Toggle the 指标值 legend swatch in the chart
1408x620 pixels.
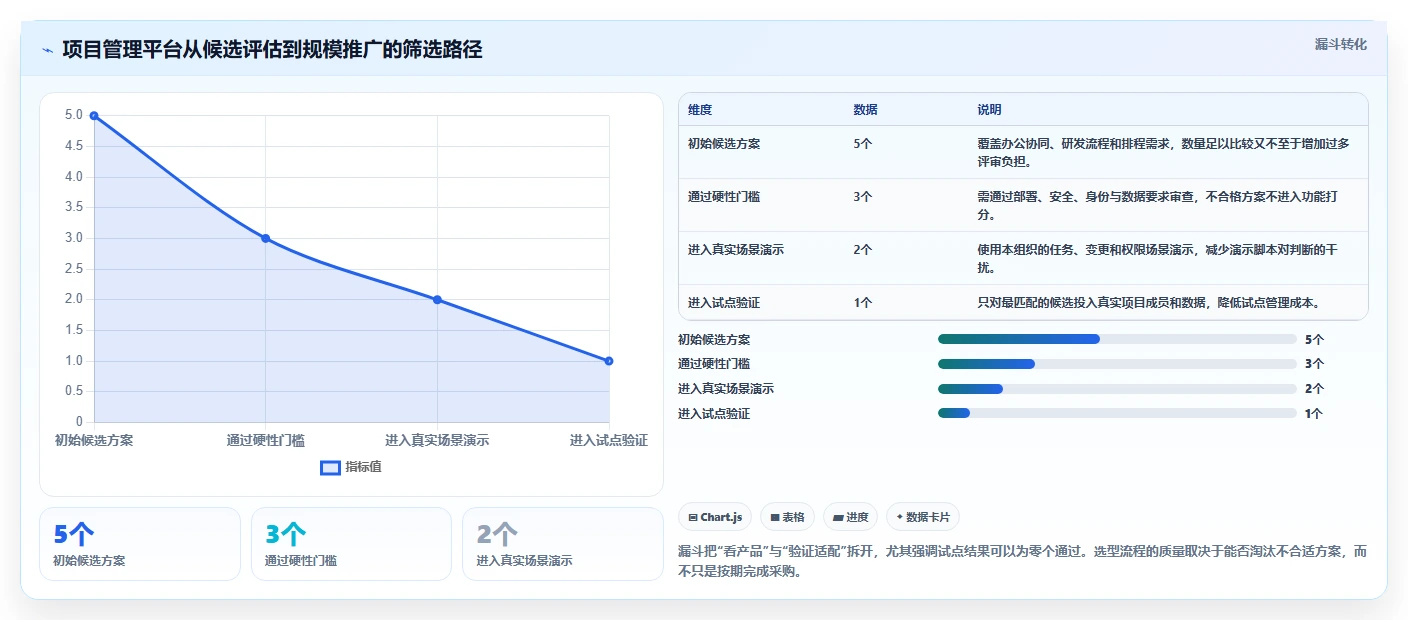(x=330, y=467)
